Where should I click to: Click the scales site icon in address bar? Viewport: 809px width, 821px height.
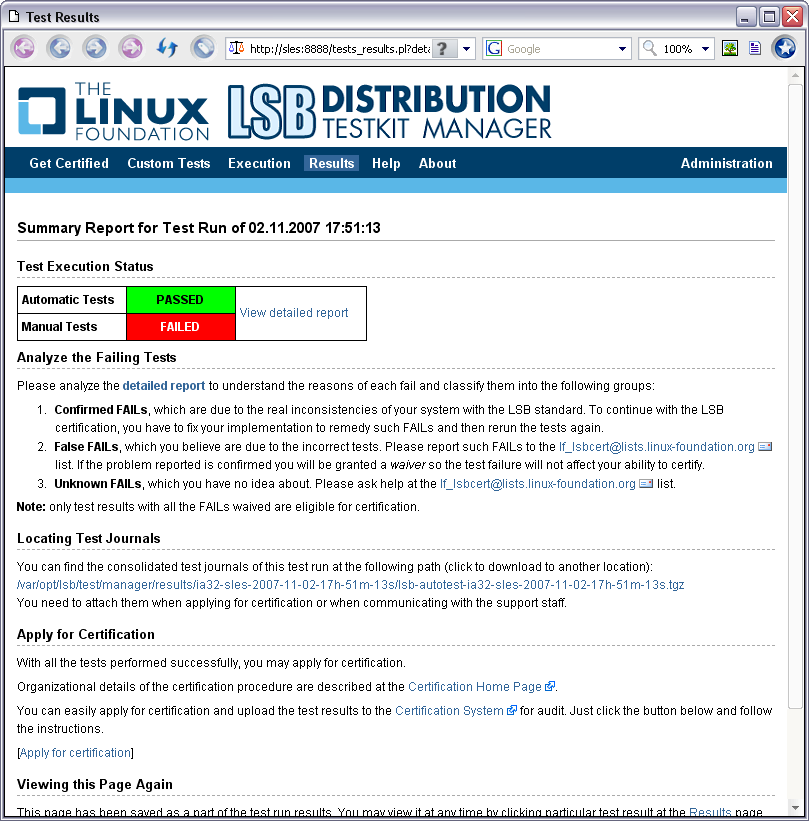(237, 49)
